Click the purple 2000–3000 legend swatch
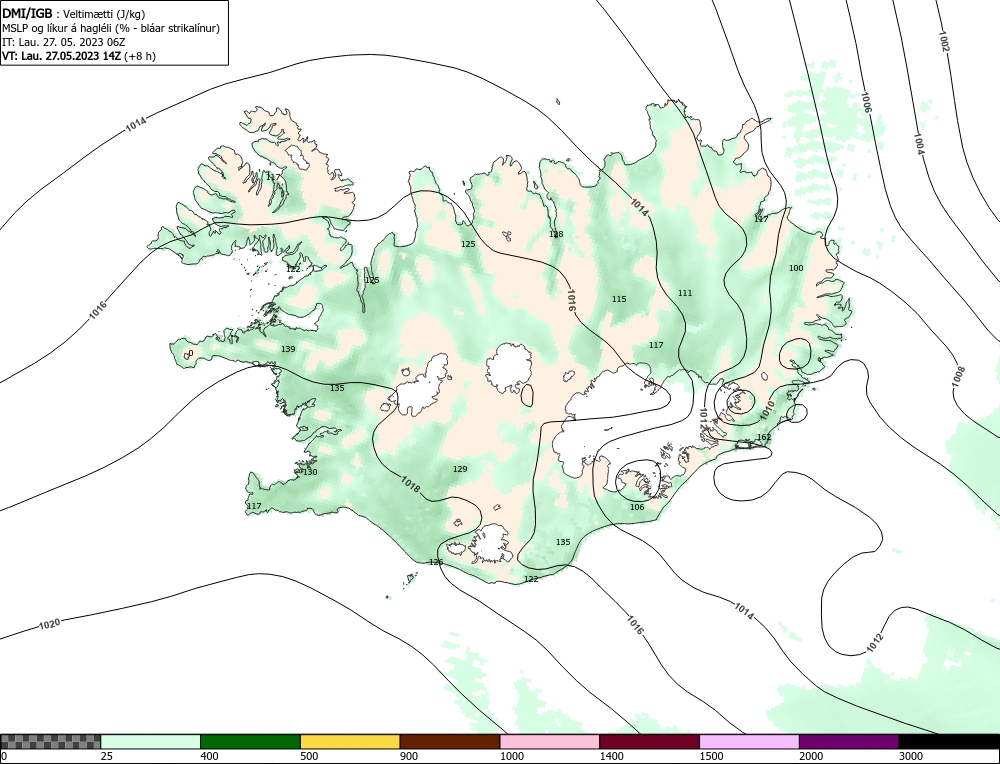Image resolution: width=1000 pixels, height=764 pixels. click(849, 741)
